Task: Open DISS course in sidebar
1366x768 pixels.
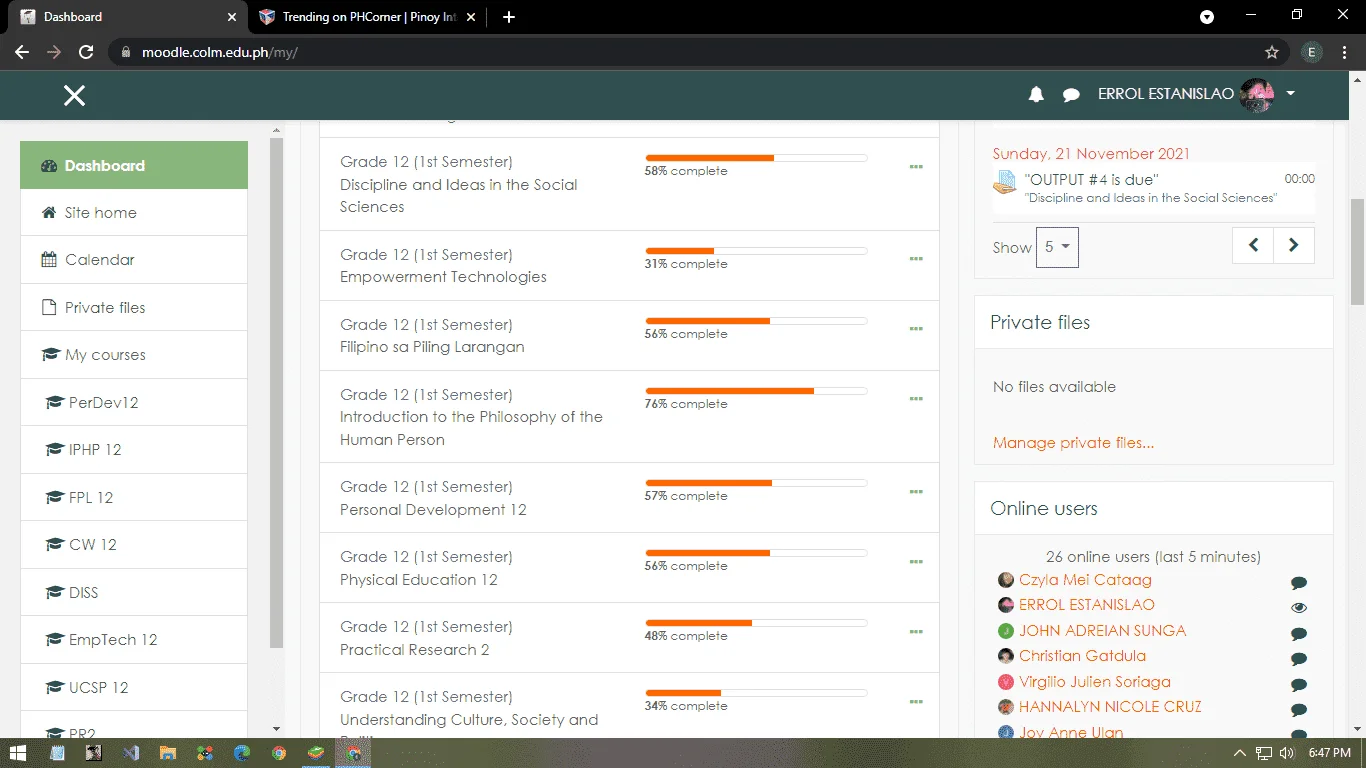Action: click(134, 592)
